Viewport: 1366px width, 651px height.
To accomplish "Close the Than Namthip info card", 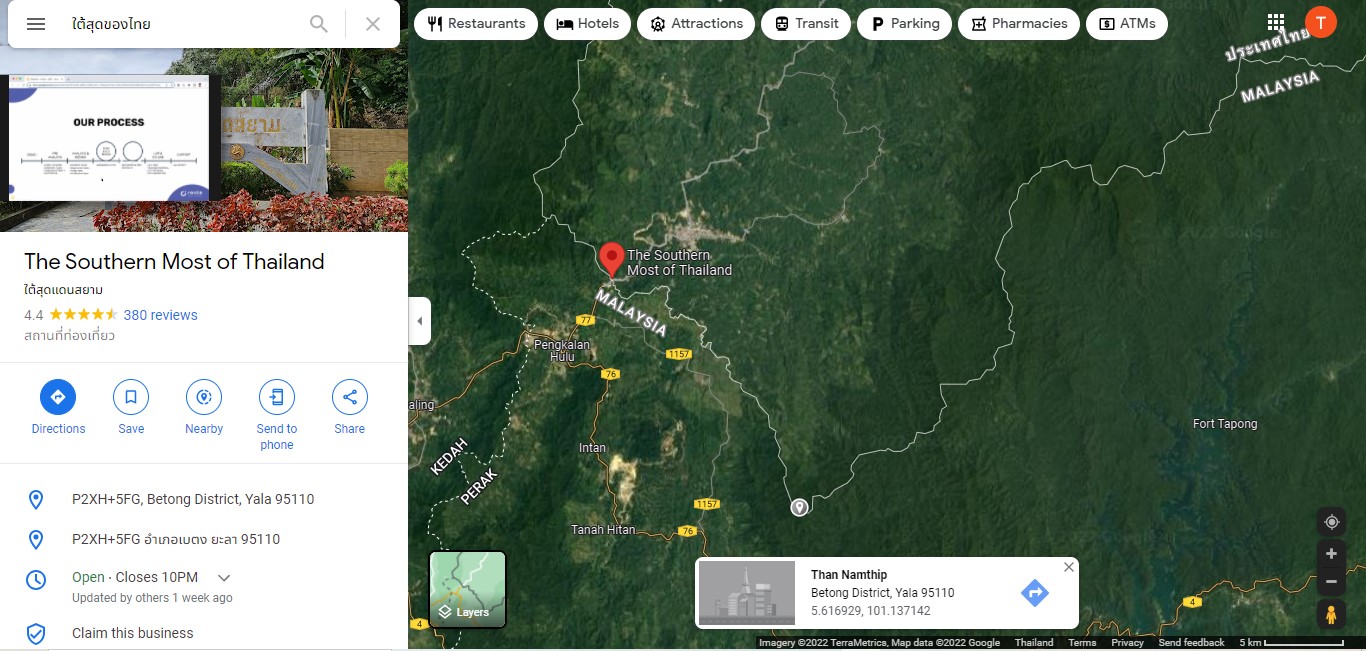I will [x=1068, y=567].
